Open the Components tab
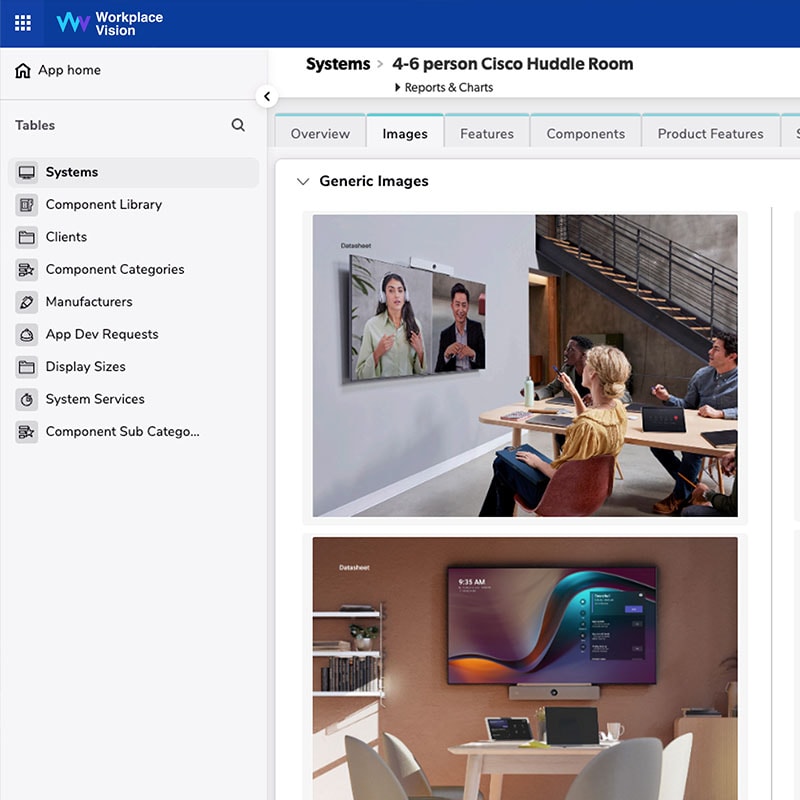This screenshot has height=800, width=800. 585,131
